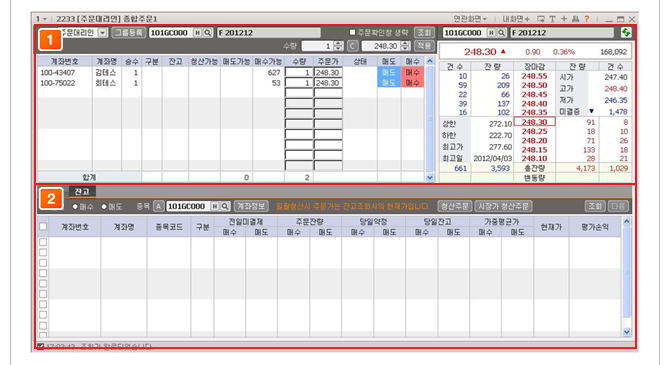Viewport: 670px width, 365px height.
Task: Click the plus icon in title bar
Action: [x=564, y=19]
